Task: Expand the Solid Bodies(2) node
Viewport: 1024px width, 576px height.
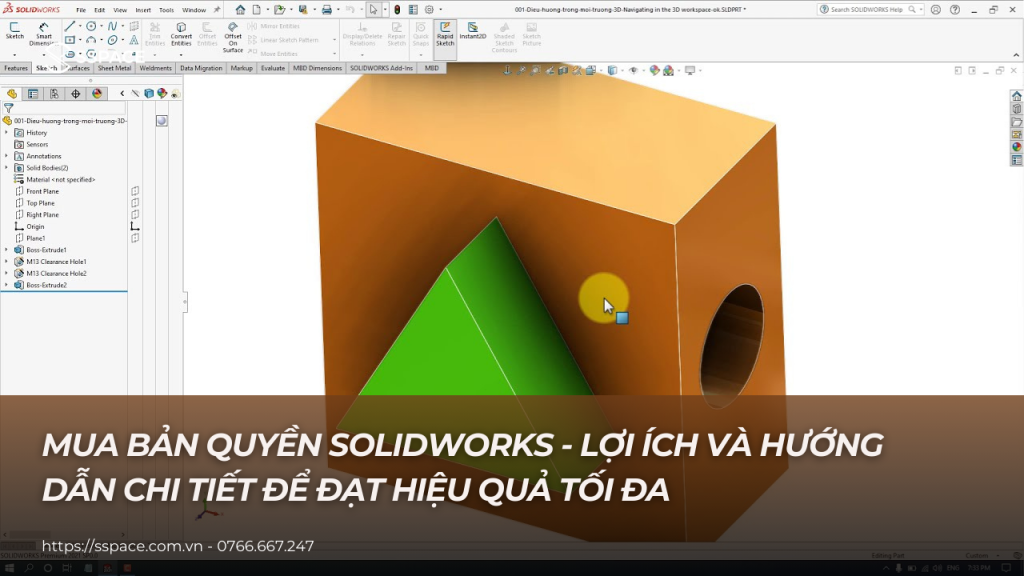Action: 7,168
